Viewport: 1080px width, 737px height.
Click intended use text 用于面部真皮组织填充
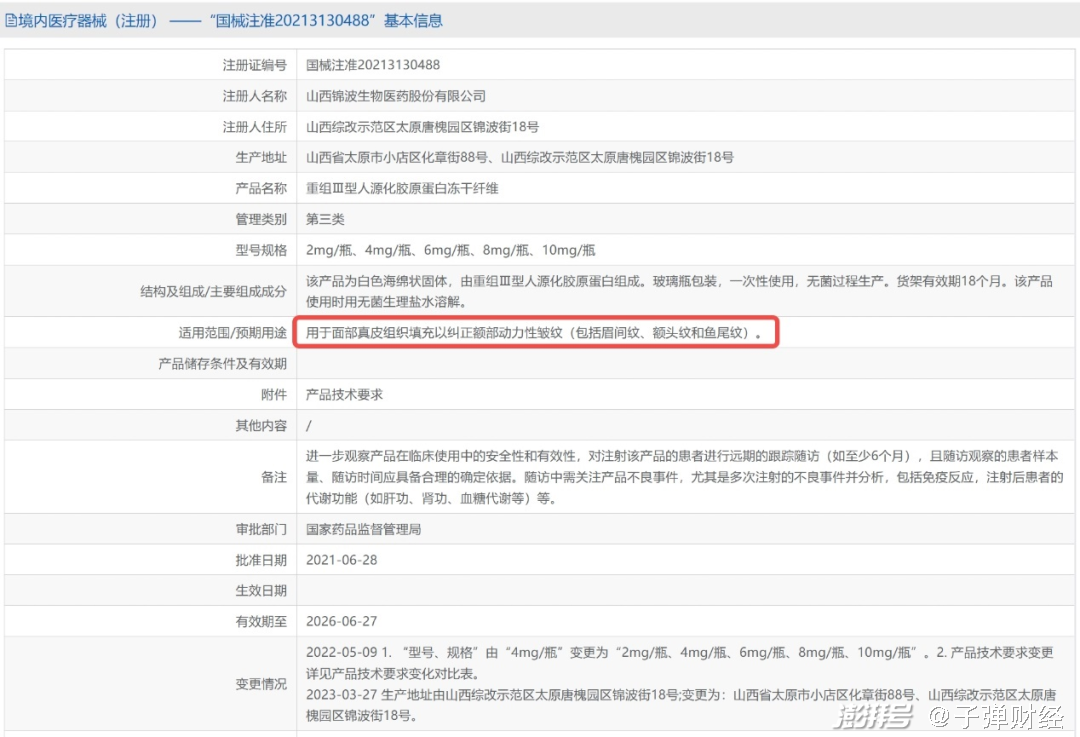coord(534,333)
